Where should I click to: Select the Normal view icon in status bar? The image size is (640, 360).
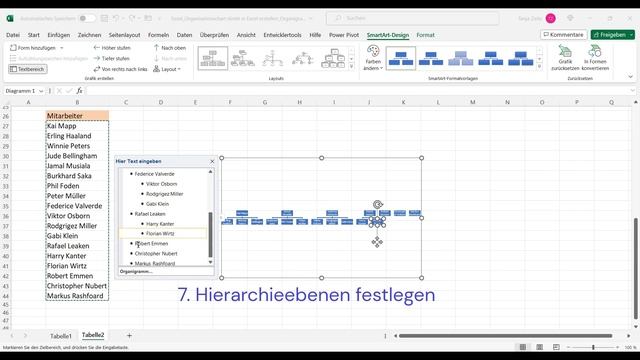(523, 347)
